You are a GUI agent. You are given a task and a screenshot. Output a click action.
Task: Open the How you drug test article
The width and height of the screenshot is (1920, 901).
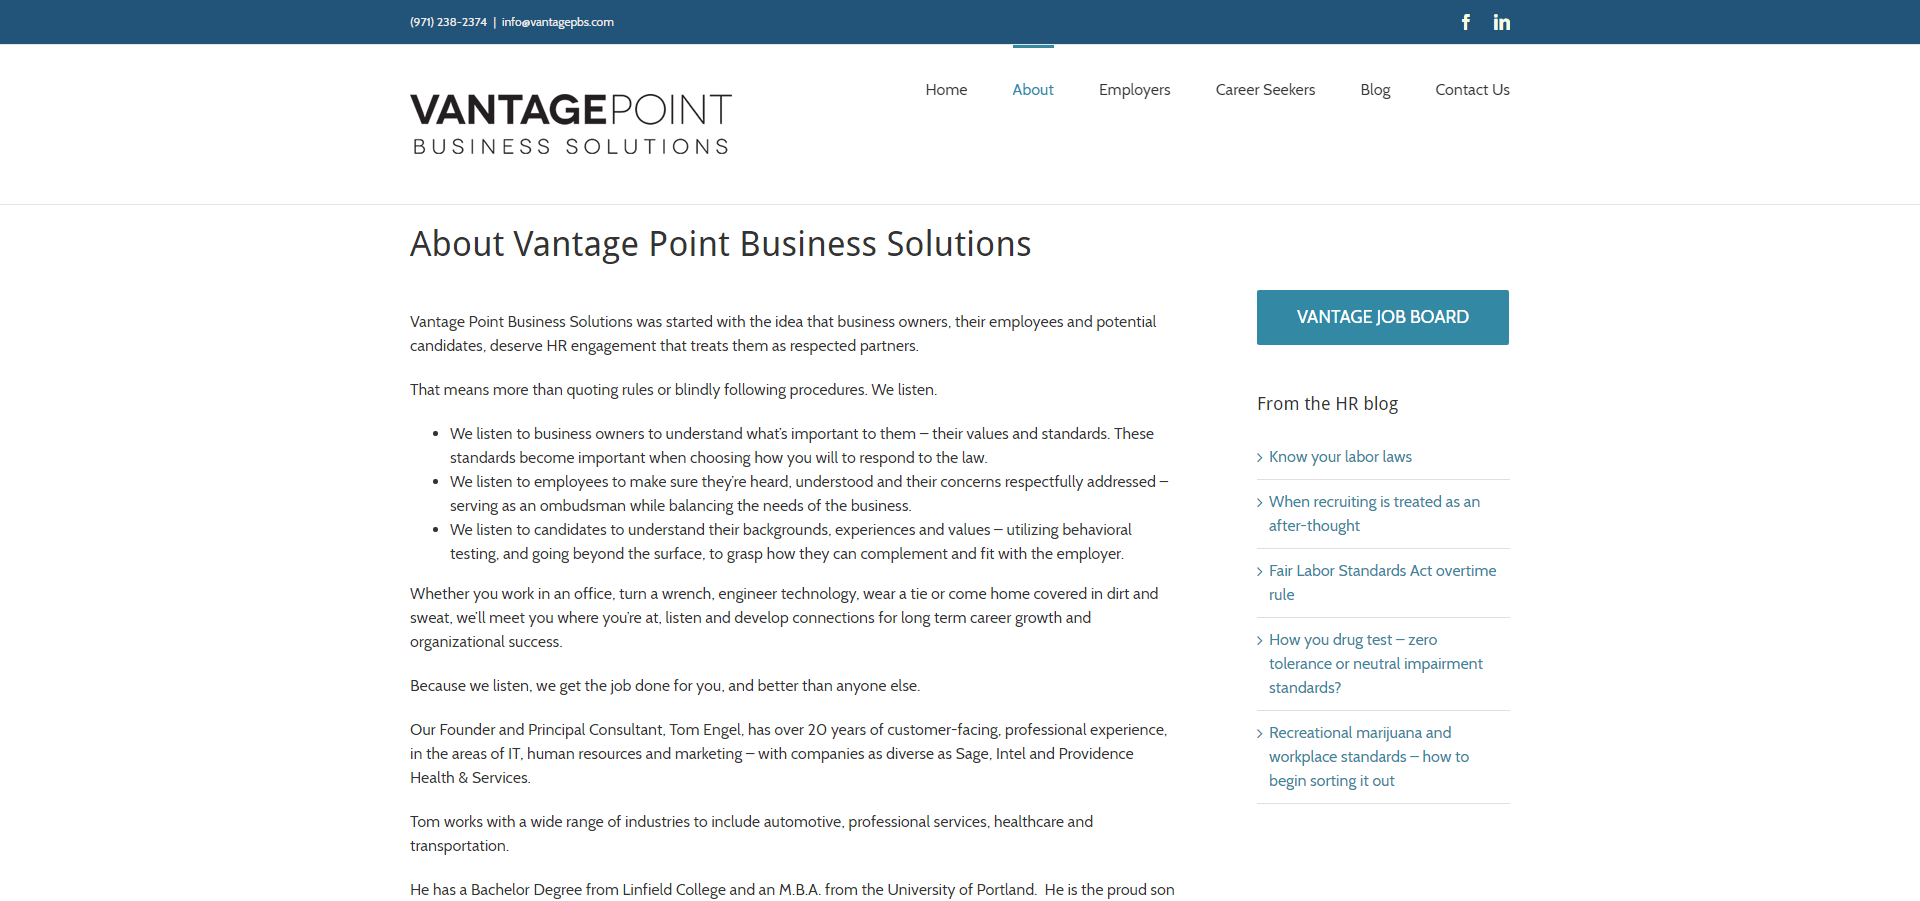pos(1375,664)
